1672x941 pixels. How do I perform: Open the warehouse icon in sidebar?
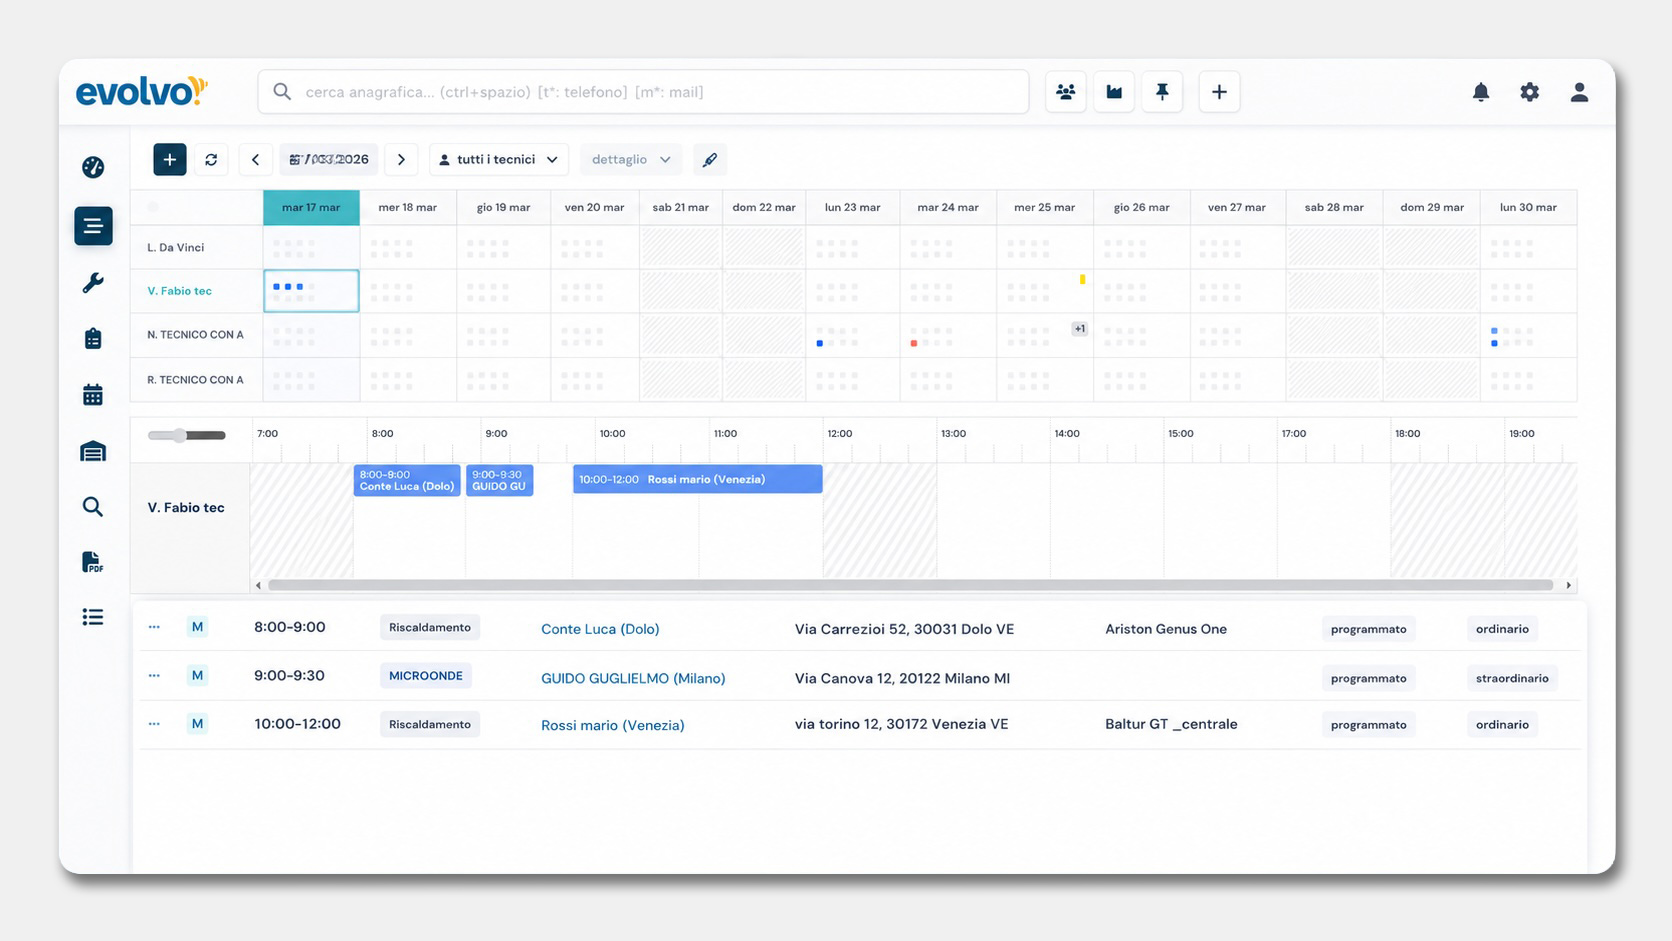93,452
